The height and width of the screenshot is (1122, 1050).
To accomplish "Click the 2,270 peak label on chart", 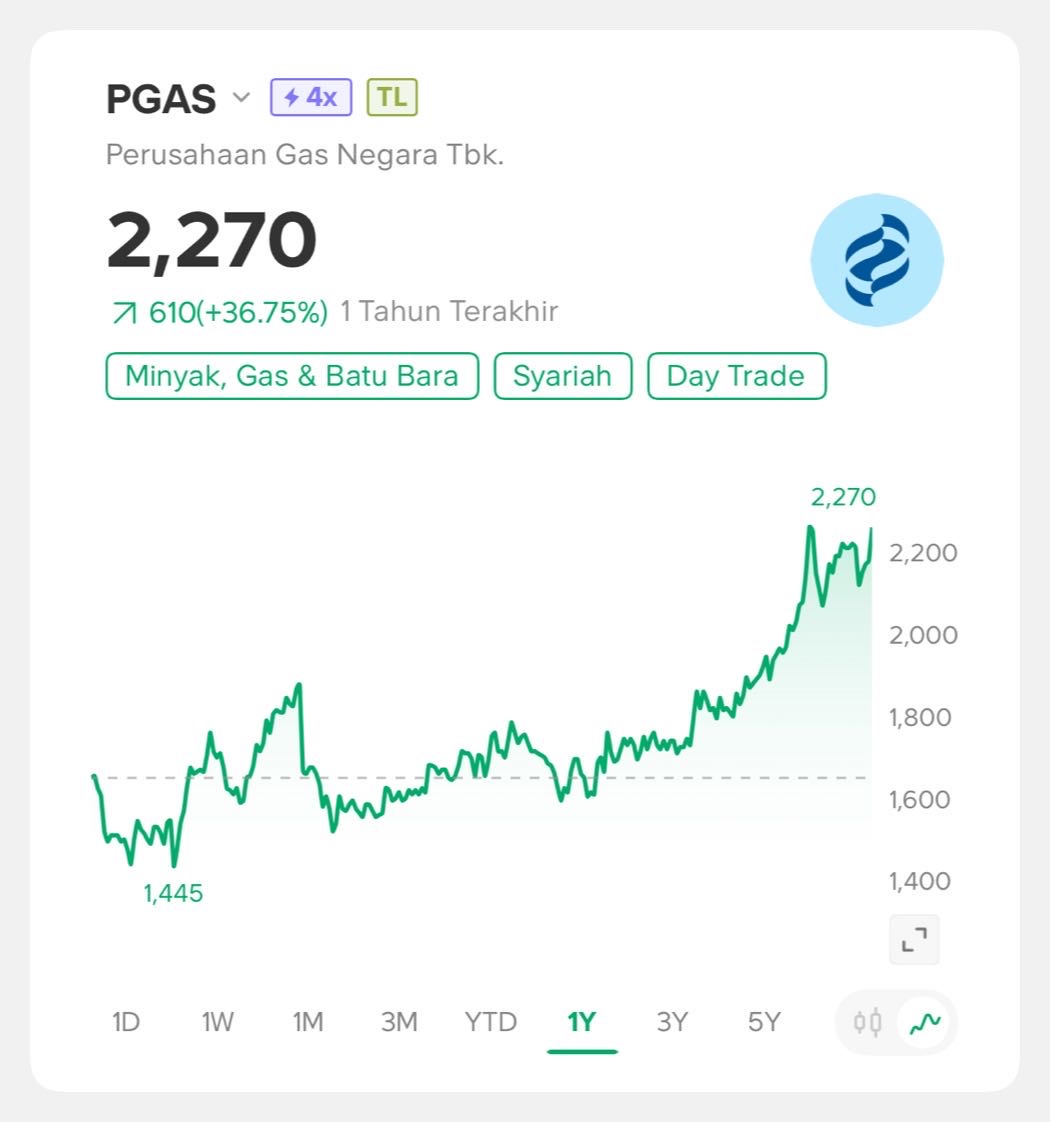I will 843,497.
